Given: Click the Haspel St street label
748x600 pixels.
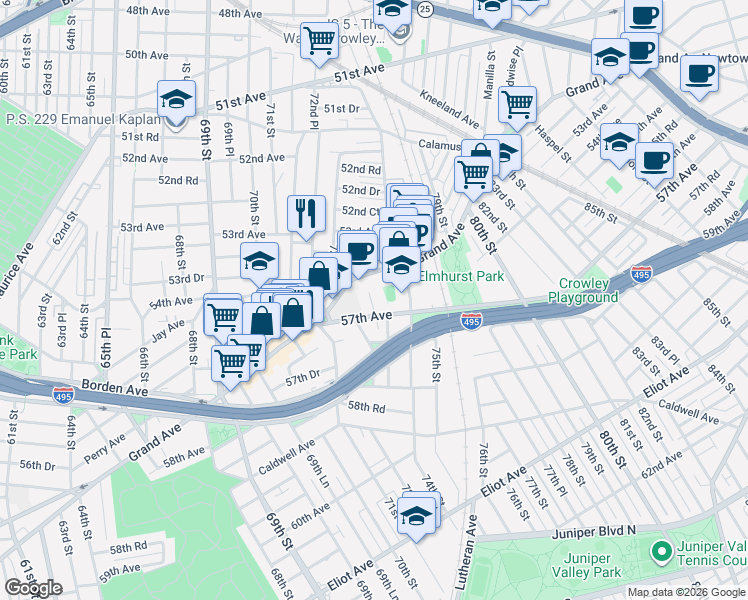Looking at the screenshot, I should (552, 144).
